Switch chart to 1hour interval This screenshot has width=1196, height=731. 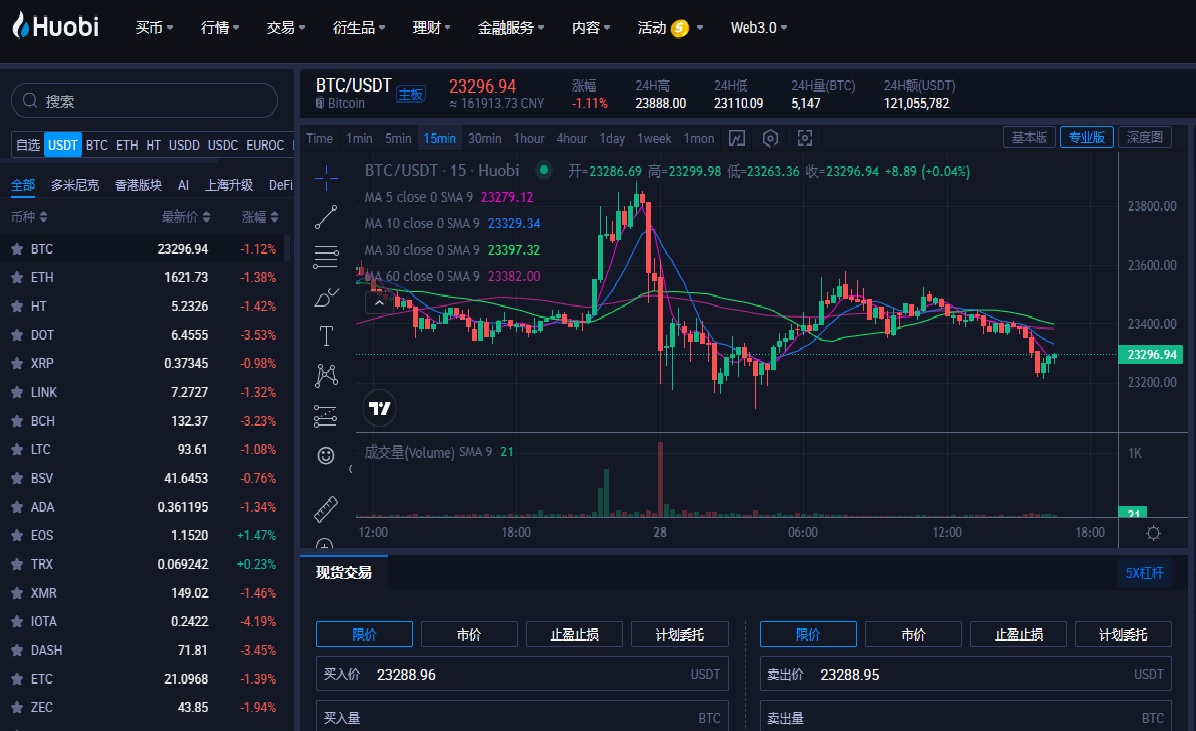[528, 138]
